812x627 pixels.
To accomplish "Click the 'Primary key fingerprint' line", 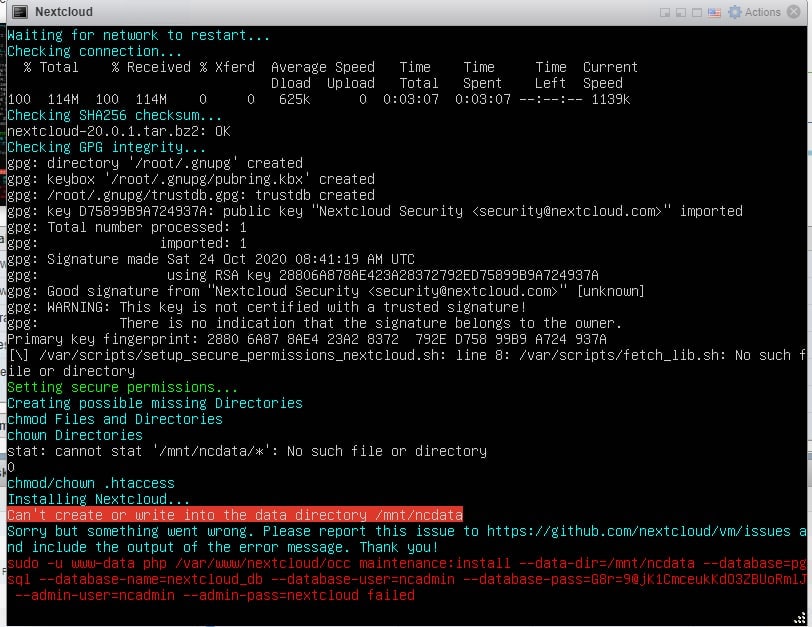I will coord(307,339).
